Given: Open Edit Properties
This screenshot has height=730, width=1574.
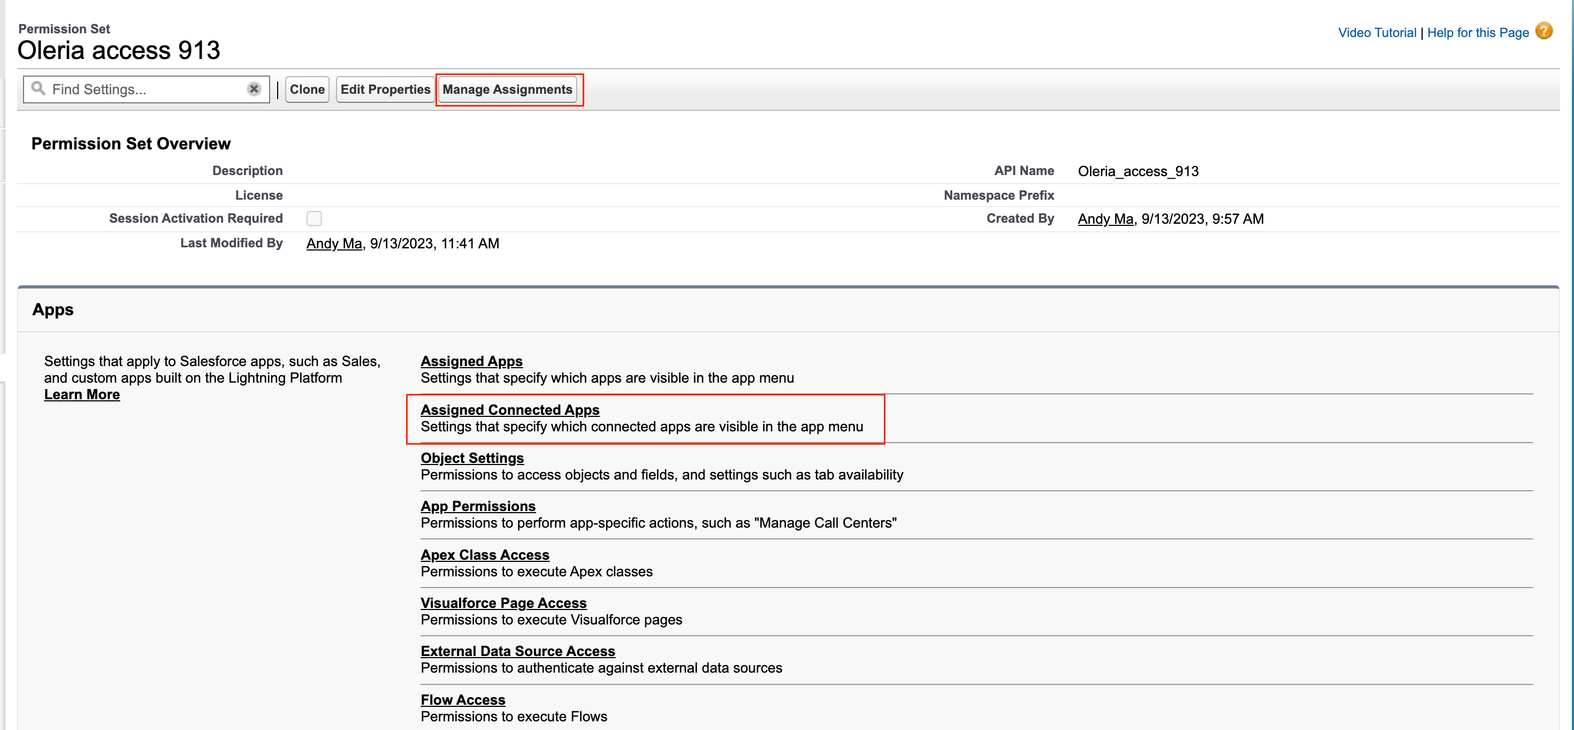Looking at the screenshot, I should tap(385, 89).
